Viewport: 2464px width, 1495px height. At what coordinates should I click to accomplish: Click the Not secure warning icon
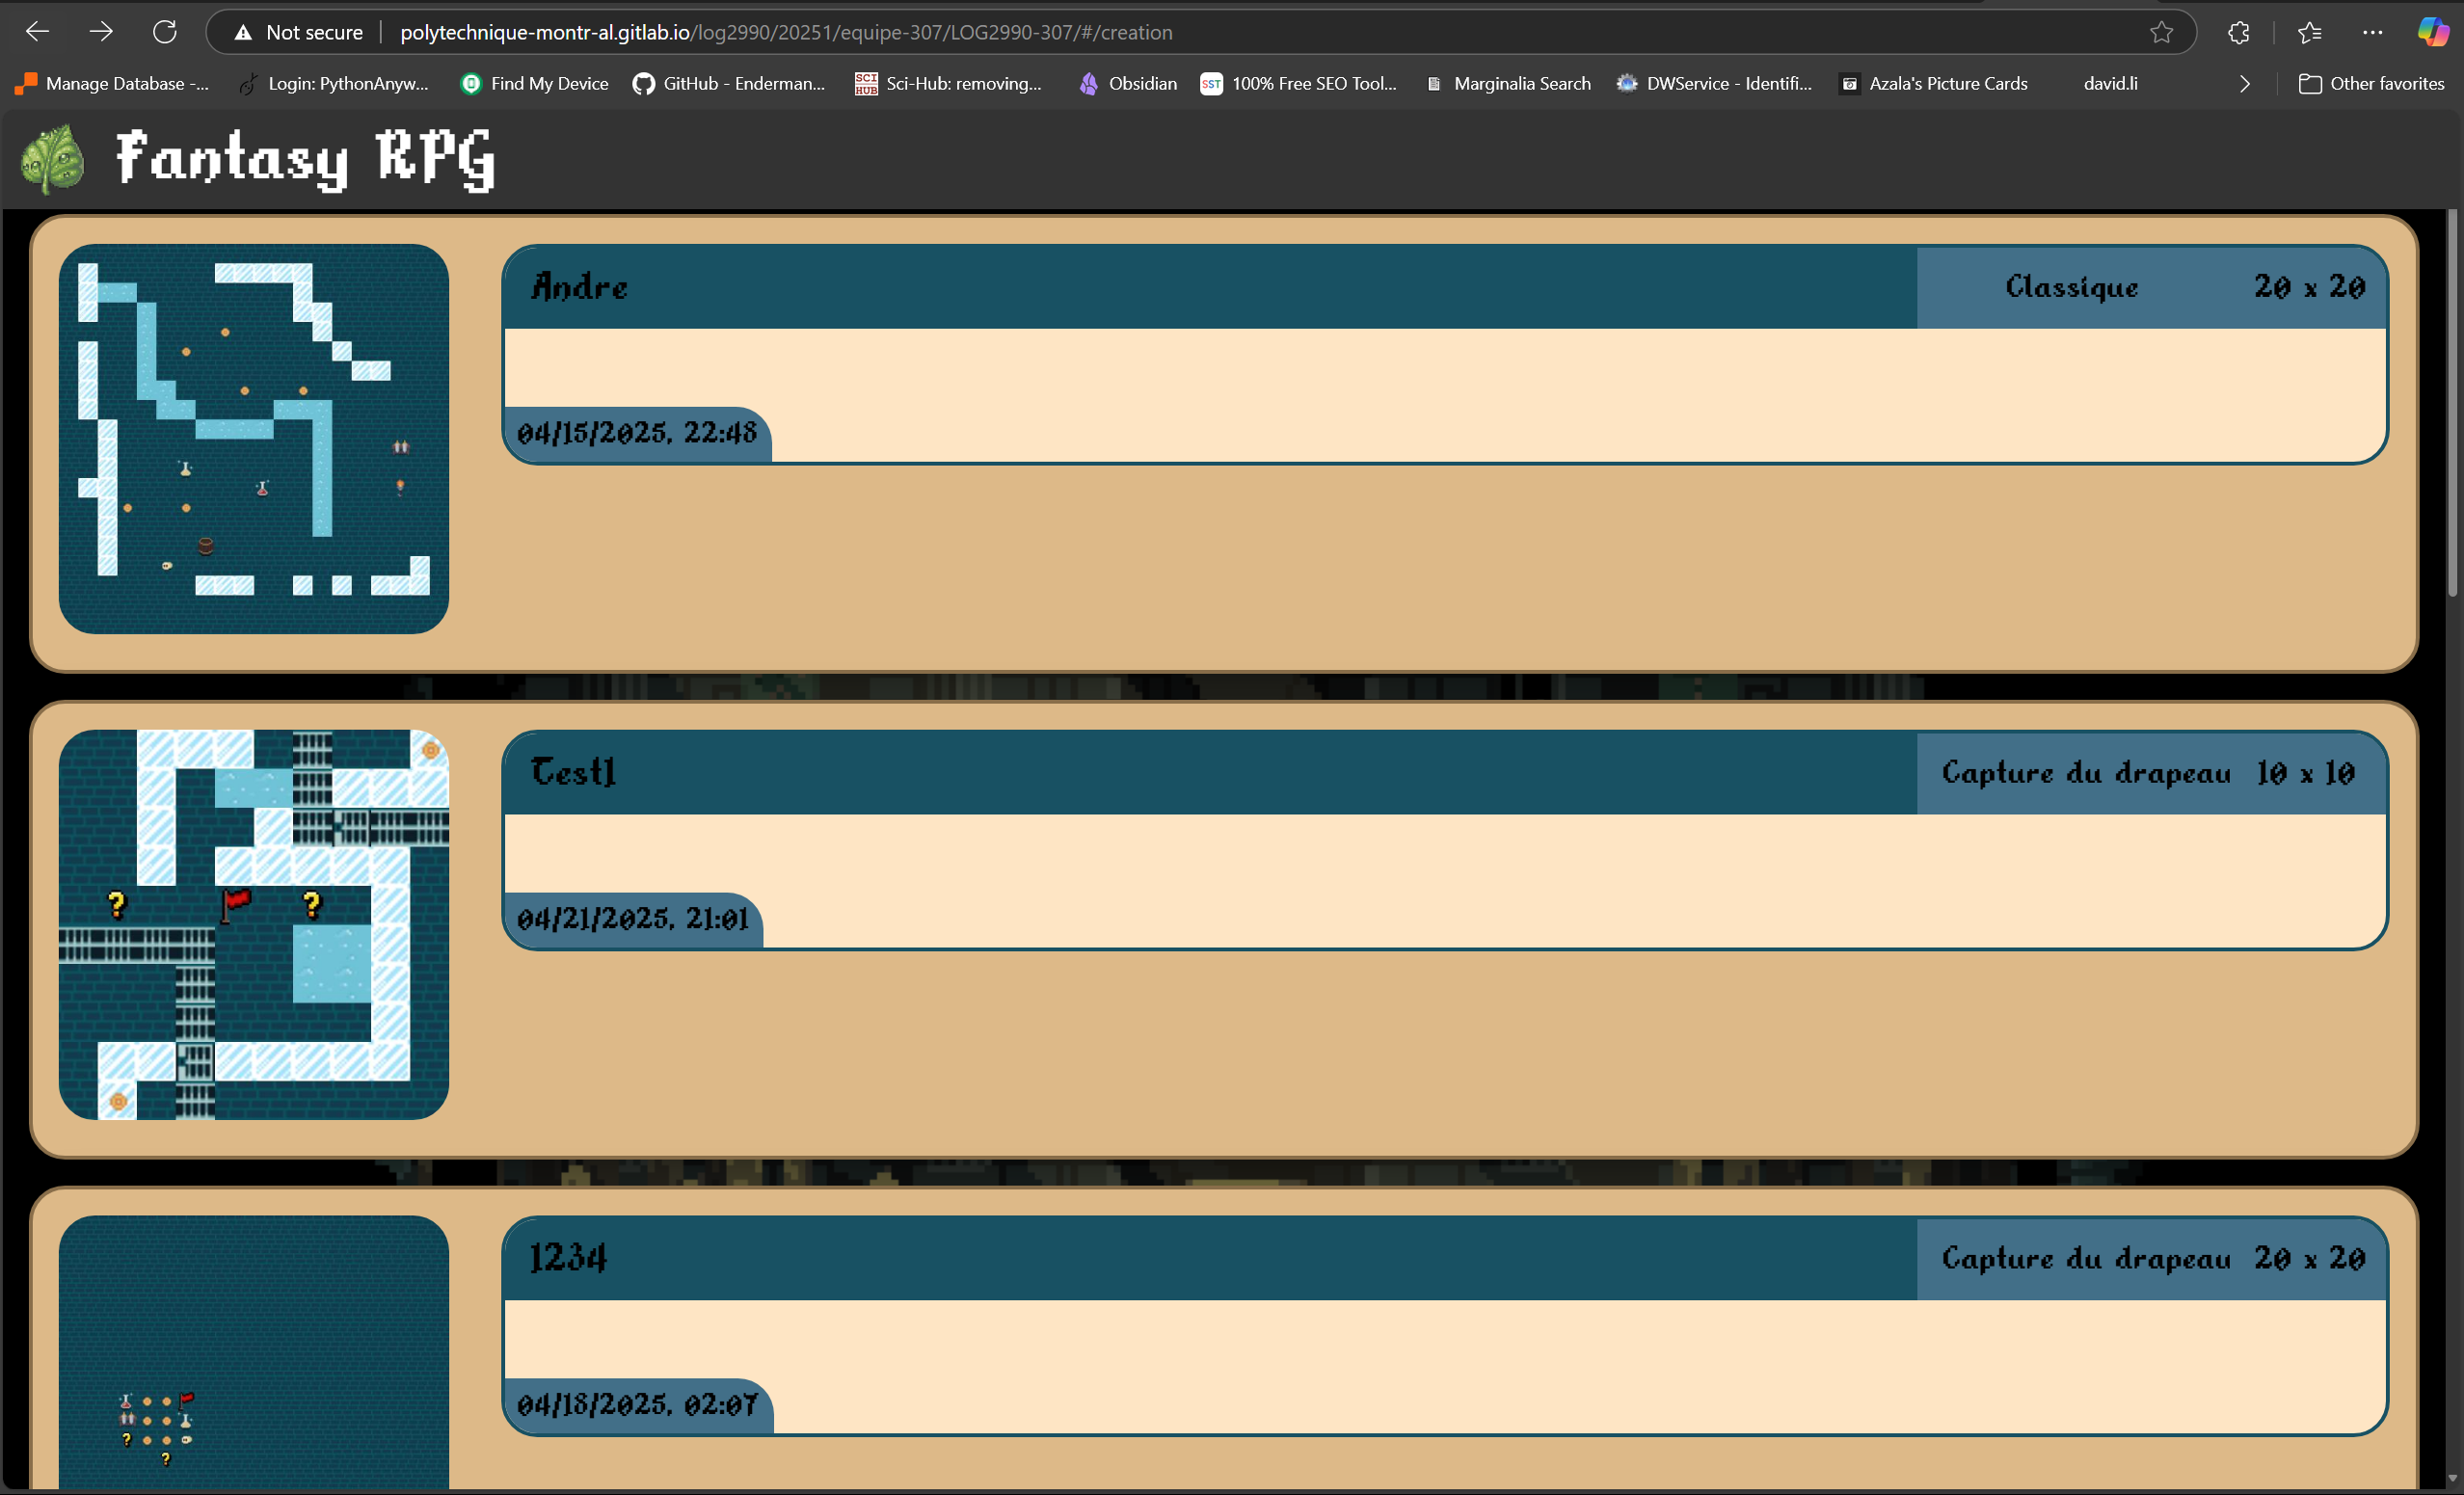click(243, 32)
